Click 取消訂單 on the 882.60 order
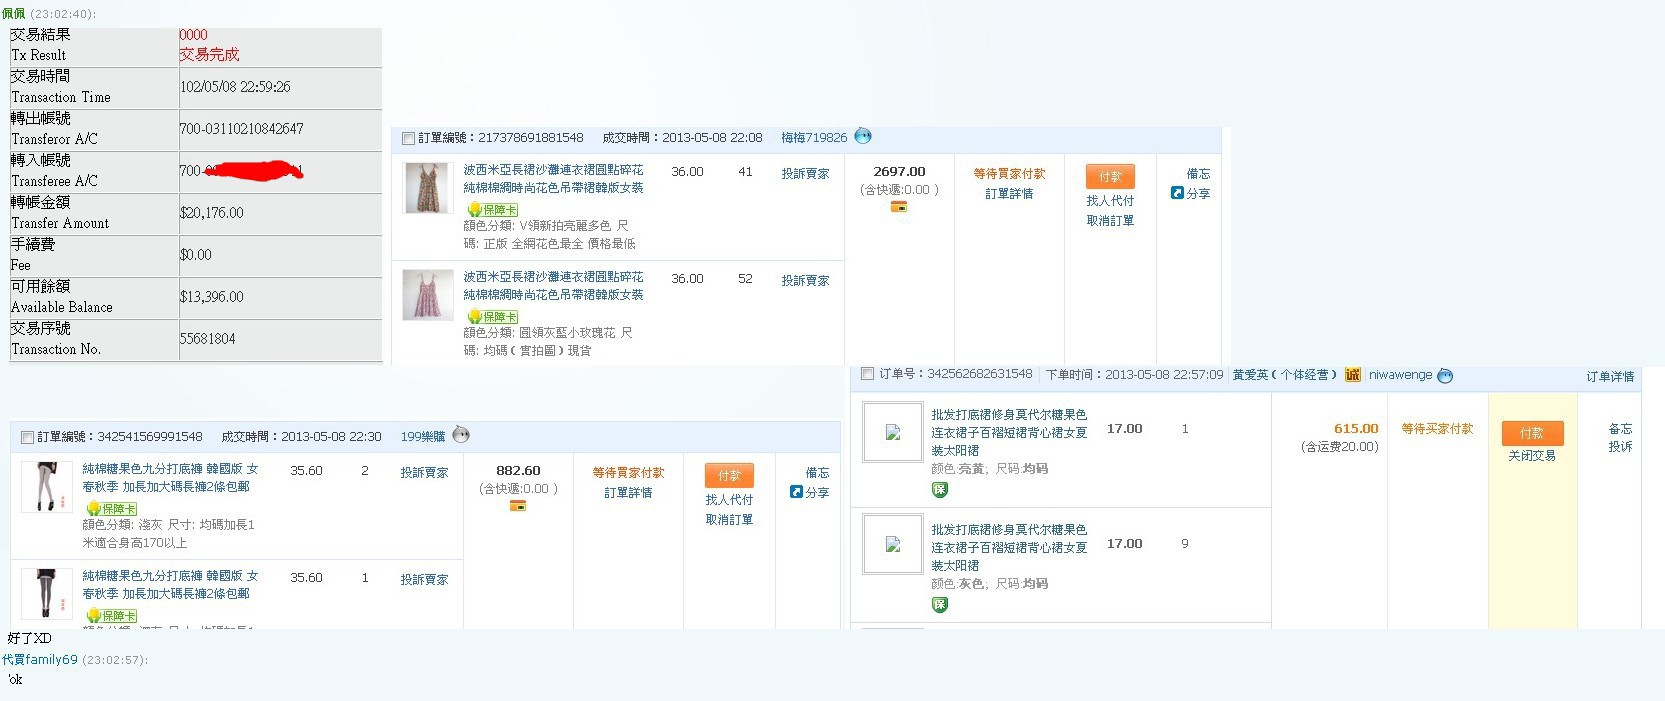The image size is (1665, 701). pyautogui.click(x=729, y=520)
